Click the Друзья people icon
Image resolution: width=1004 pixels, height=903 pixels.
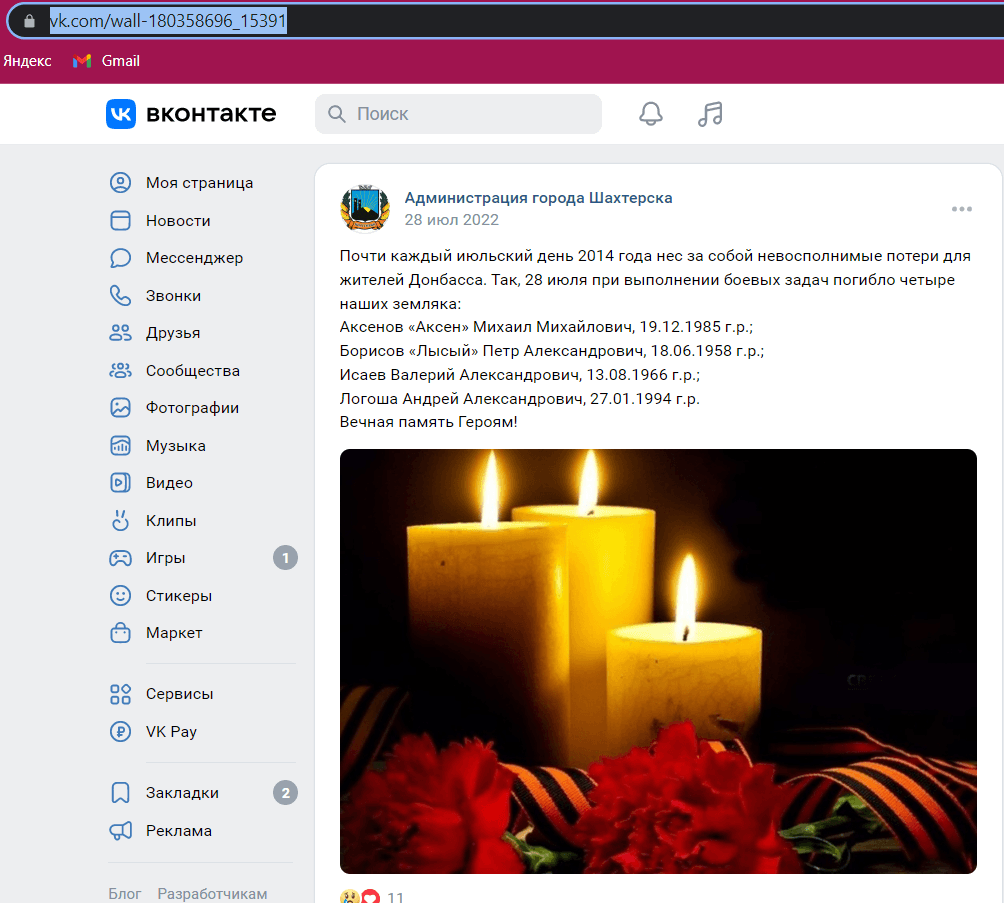120,333
